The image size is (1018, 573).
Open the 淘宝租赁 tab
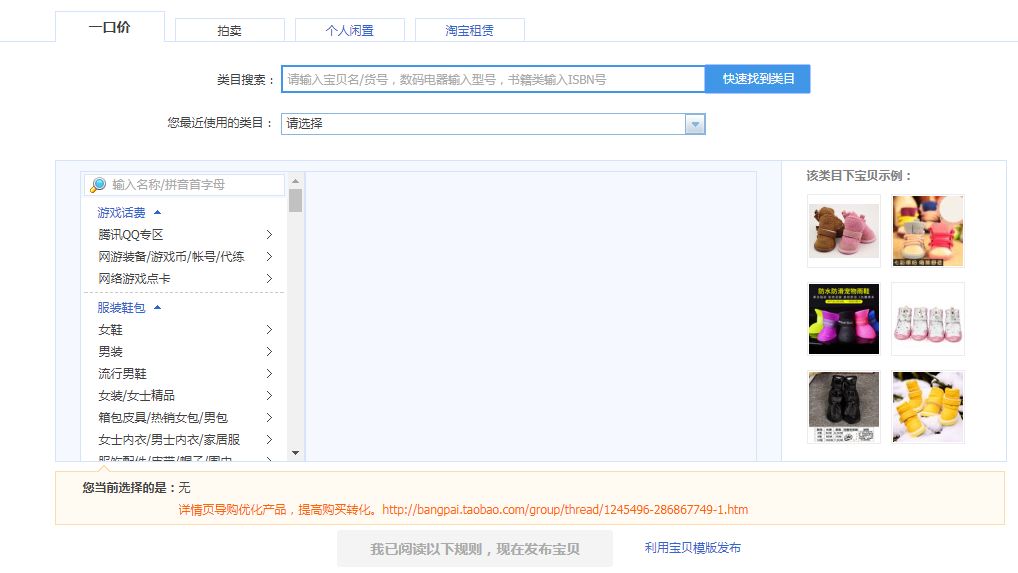click(x=469, y=31)
